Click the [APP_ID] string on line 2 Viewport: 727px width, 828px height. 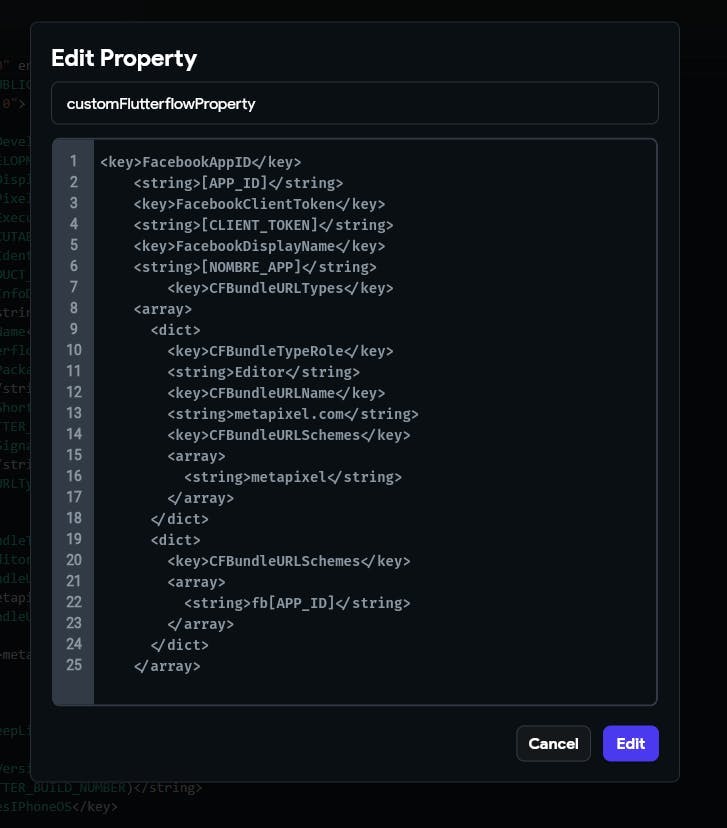238,183
